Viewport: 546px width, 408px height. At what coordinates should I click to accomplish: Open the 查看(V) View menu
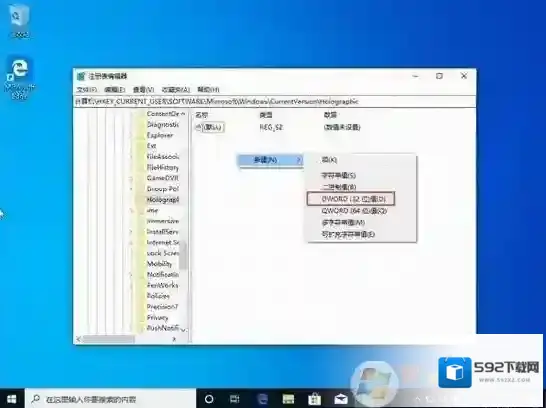[143, 90]
